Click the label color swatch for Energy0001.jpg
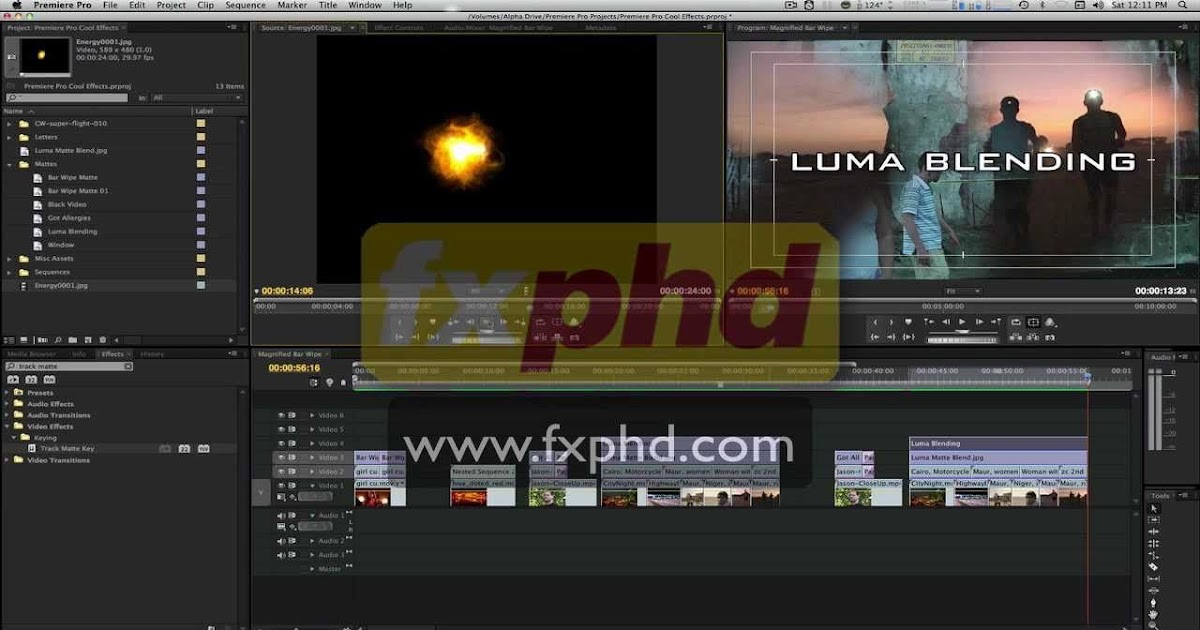 (x=201, y=285)
